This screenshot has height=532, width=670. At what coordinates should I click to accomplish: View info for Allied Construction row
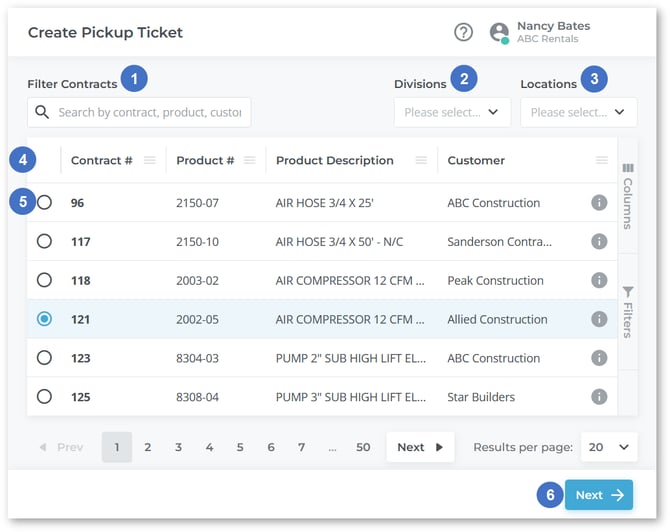click(x=599, y=320)
